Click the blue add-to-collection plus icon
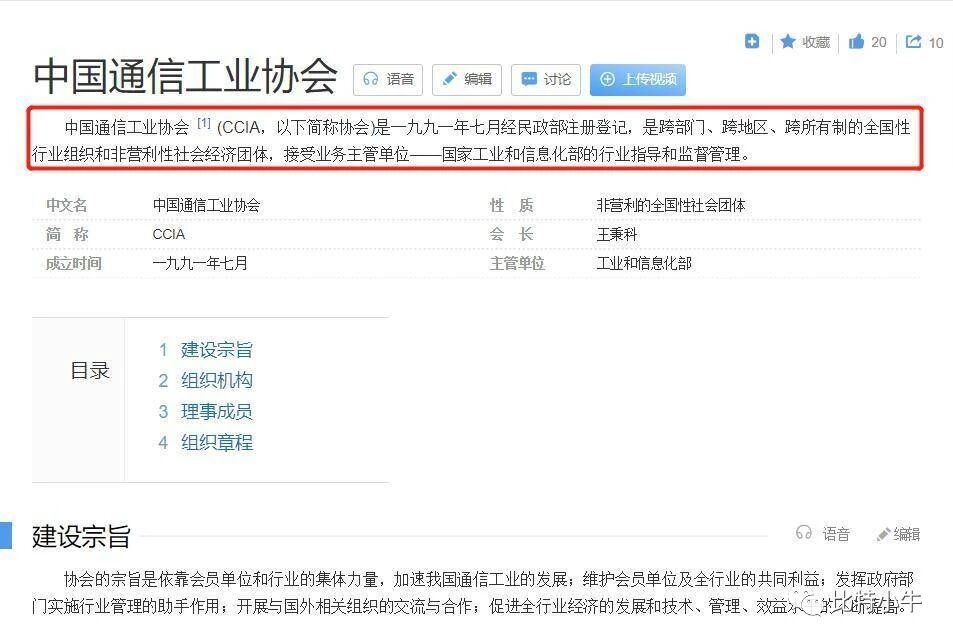Image resolution: width=953 pixels, height=643 pixels. [750, 41]
